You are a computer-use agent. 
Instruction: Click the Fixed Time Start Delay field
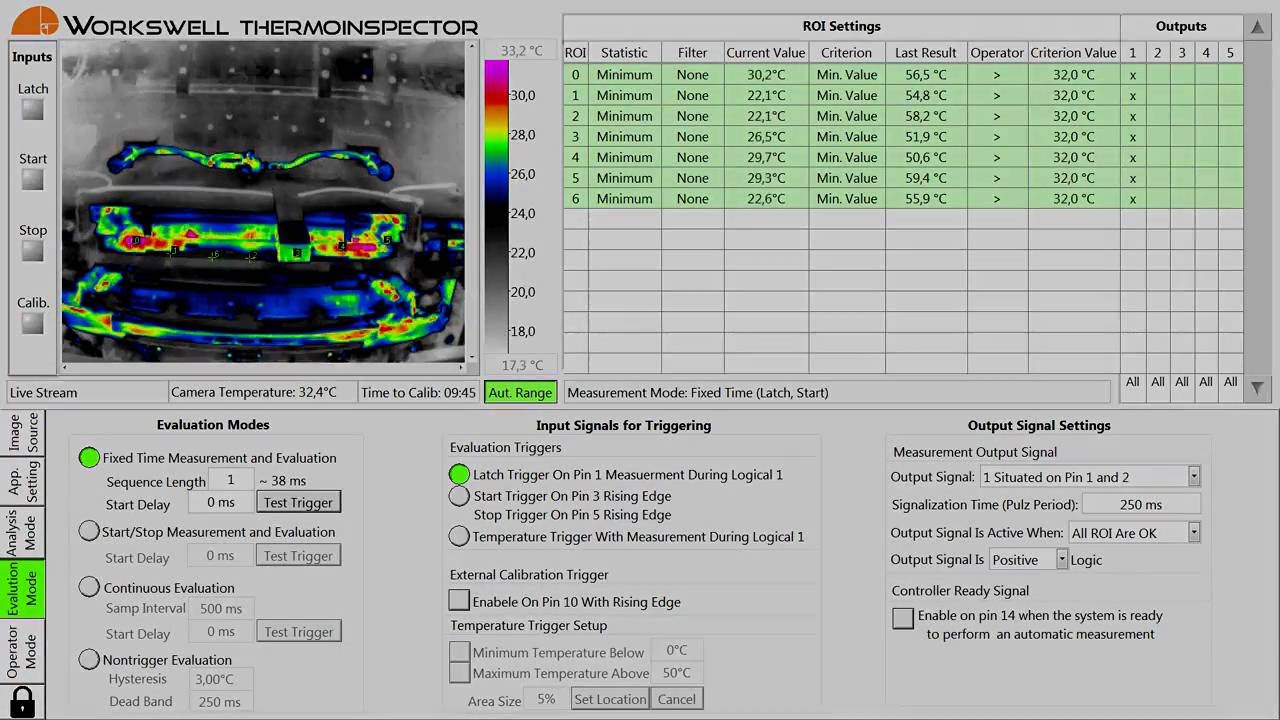pyautogui.click(x=220, y=502)
